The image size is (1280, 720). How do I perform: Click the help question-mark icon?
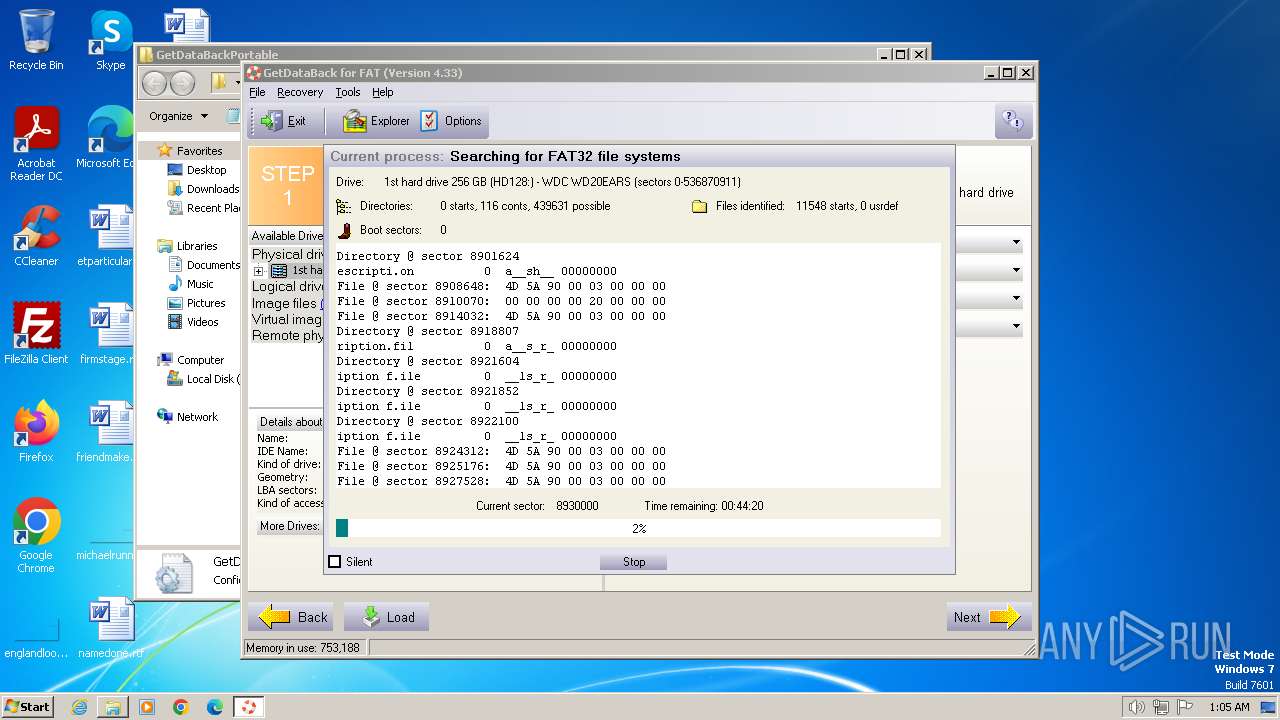(1013, 121)
